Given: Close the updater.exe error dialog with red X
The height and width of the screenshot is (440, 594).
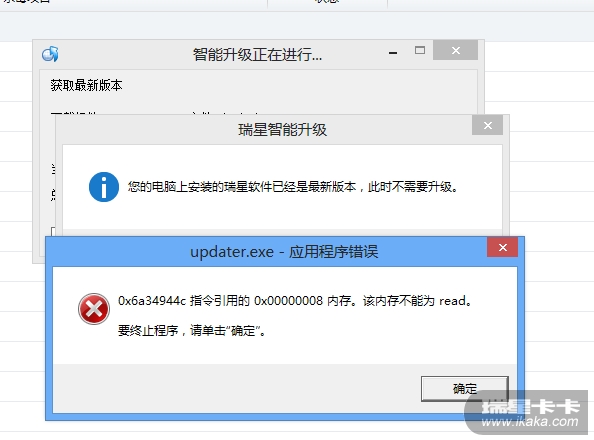Looking at the screenshot, I should (503, 247).
